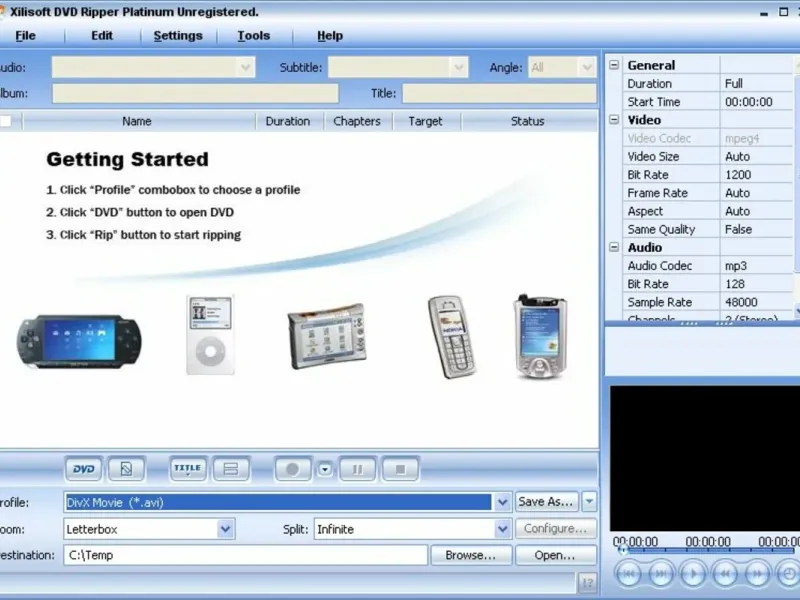The image size is (800, 600).
Task: Stop ripping with the square button
Action: pyautogui.click(x=401, y=469)
